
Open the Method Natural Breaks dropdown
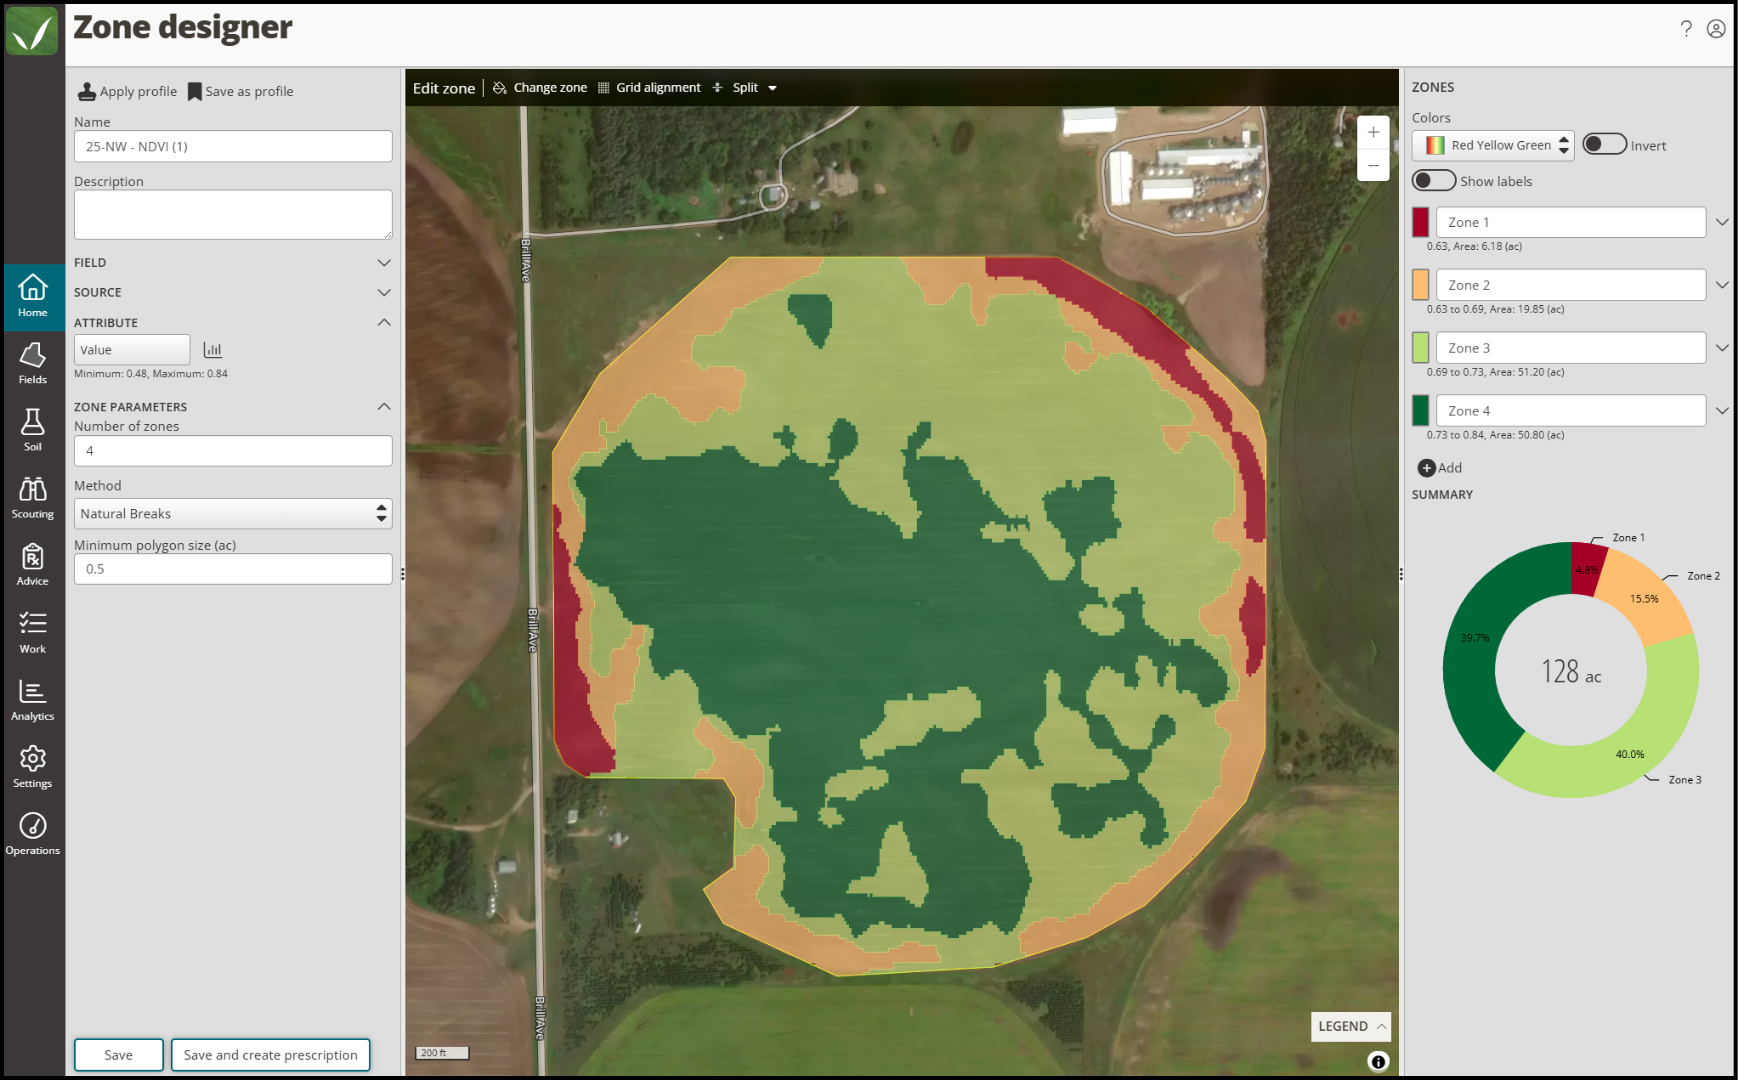tap(233, 514)
